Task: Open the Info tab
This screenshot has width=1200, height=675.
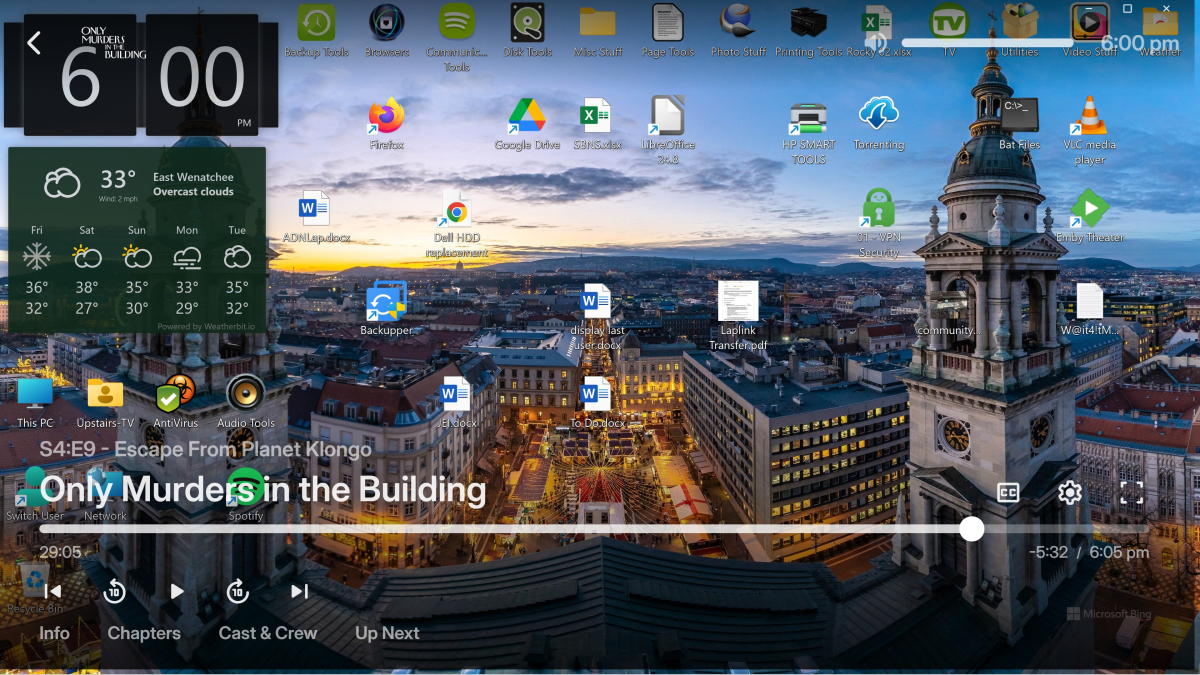Action: (x=54, y=633)
